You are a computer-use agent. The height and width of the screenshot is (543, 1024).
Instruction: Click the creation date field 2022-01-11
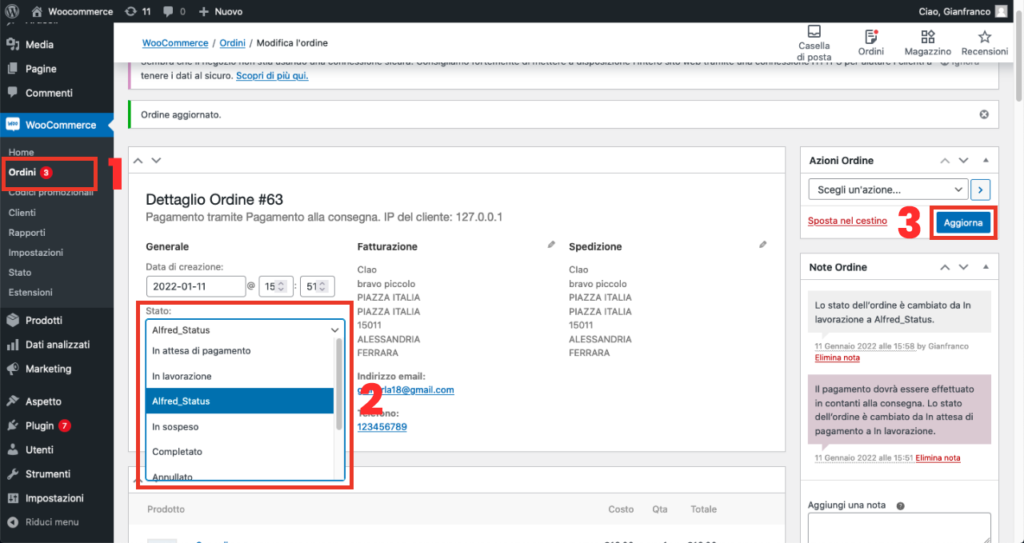pos(196,287)
